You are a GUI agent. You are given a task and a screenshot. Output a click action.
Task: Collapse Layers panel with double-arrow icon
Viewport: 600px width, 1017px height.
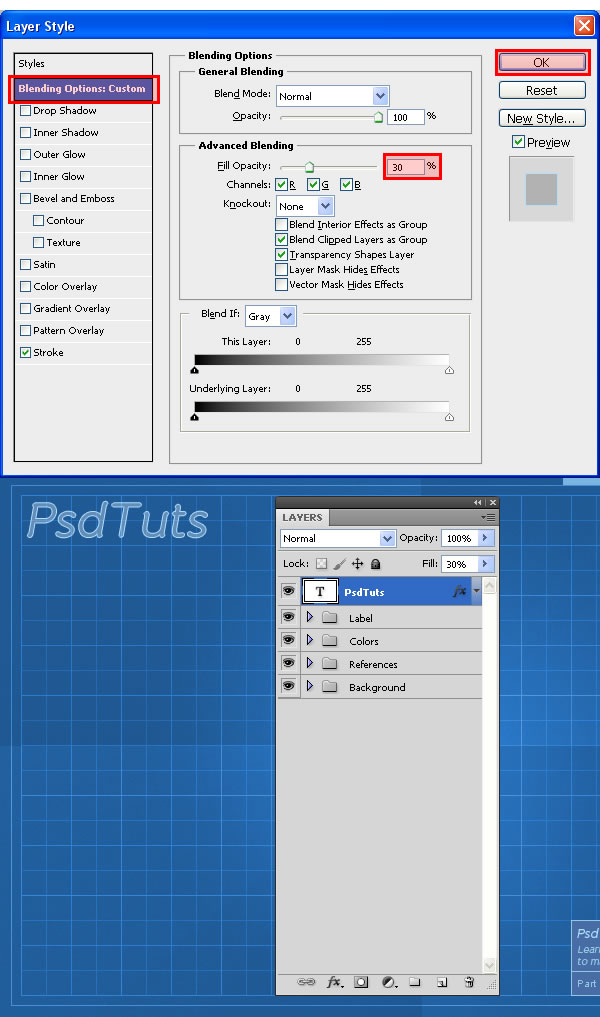coord(478,503)
